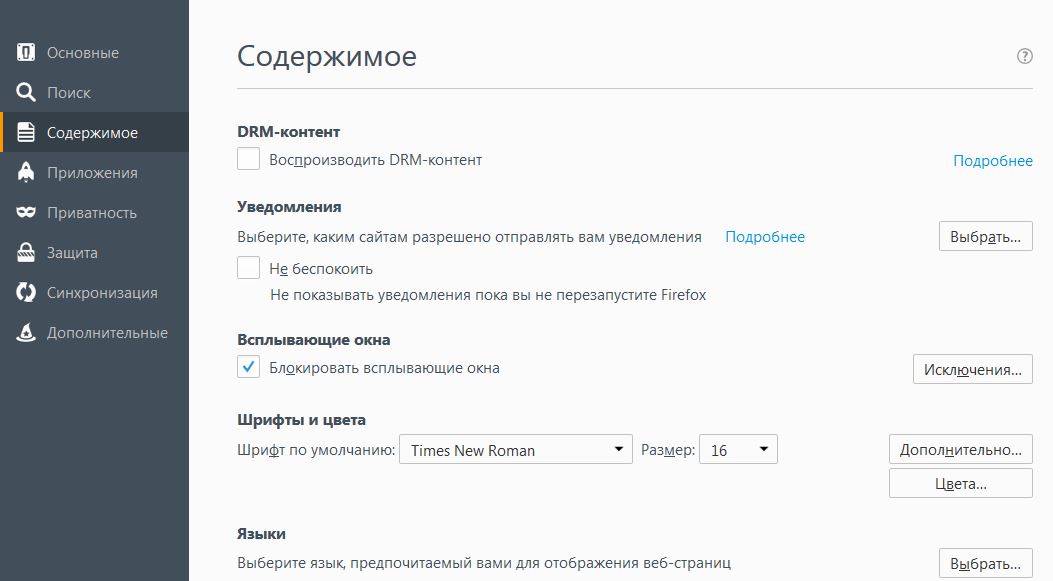
Task: Click the Дополнительные wizard hat icon
Action: [x=27, y=333]
